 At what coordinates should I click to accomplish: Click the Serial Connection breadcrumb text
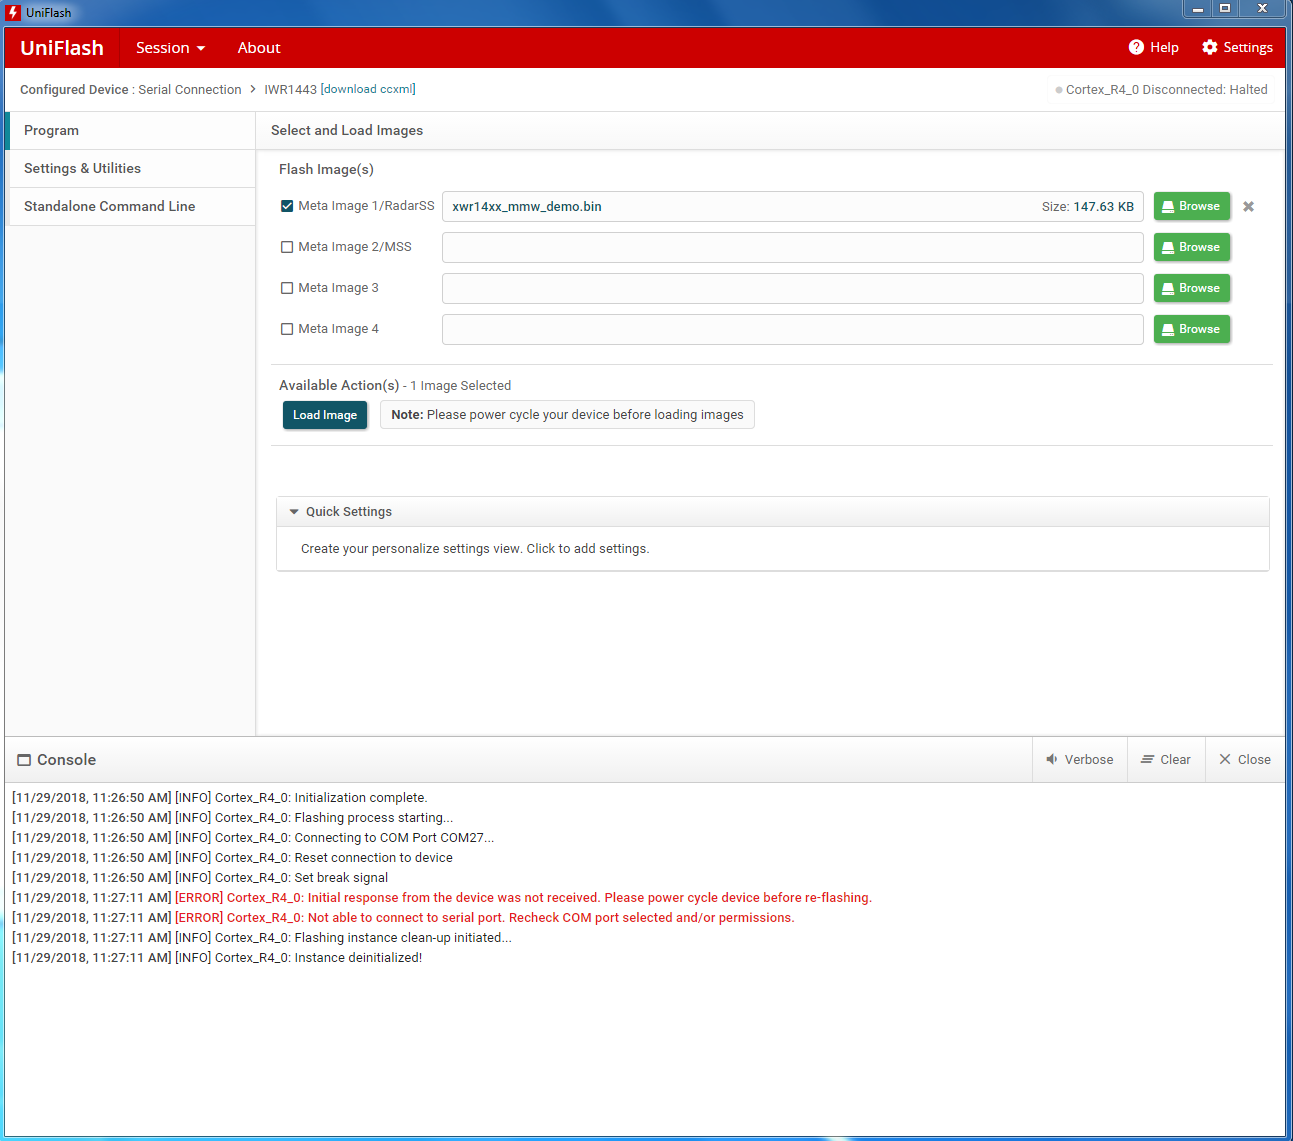tap(190, 90)
